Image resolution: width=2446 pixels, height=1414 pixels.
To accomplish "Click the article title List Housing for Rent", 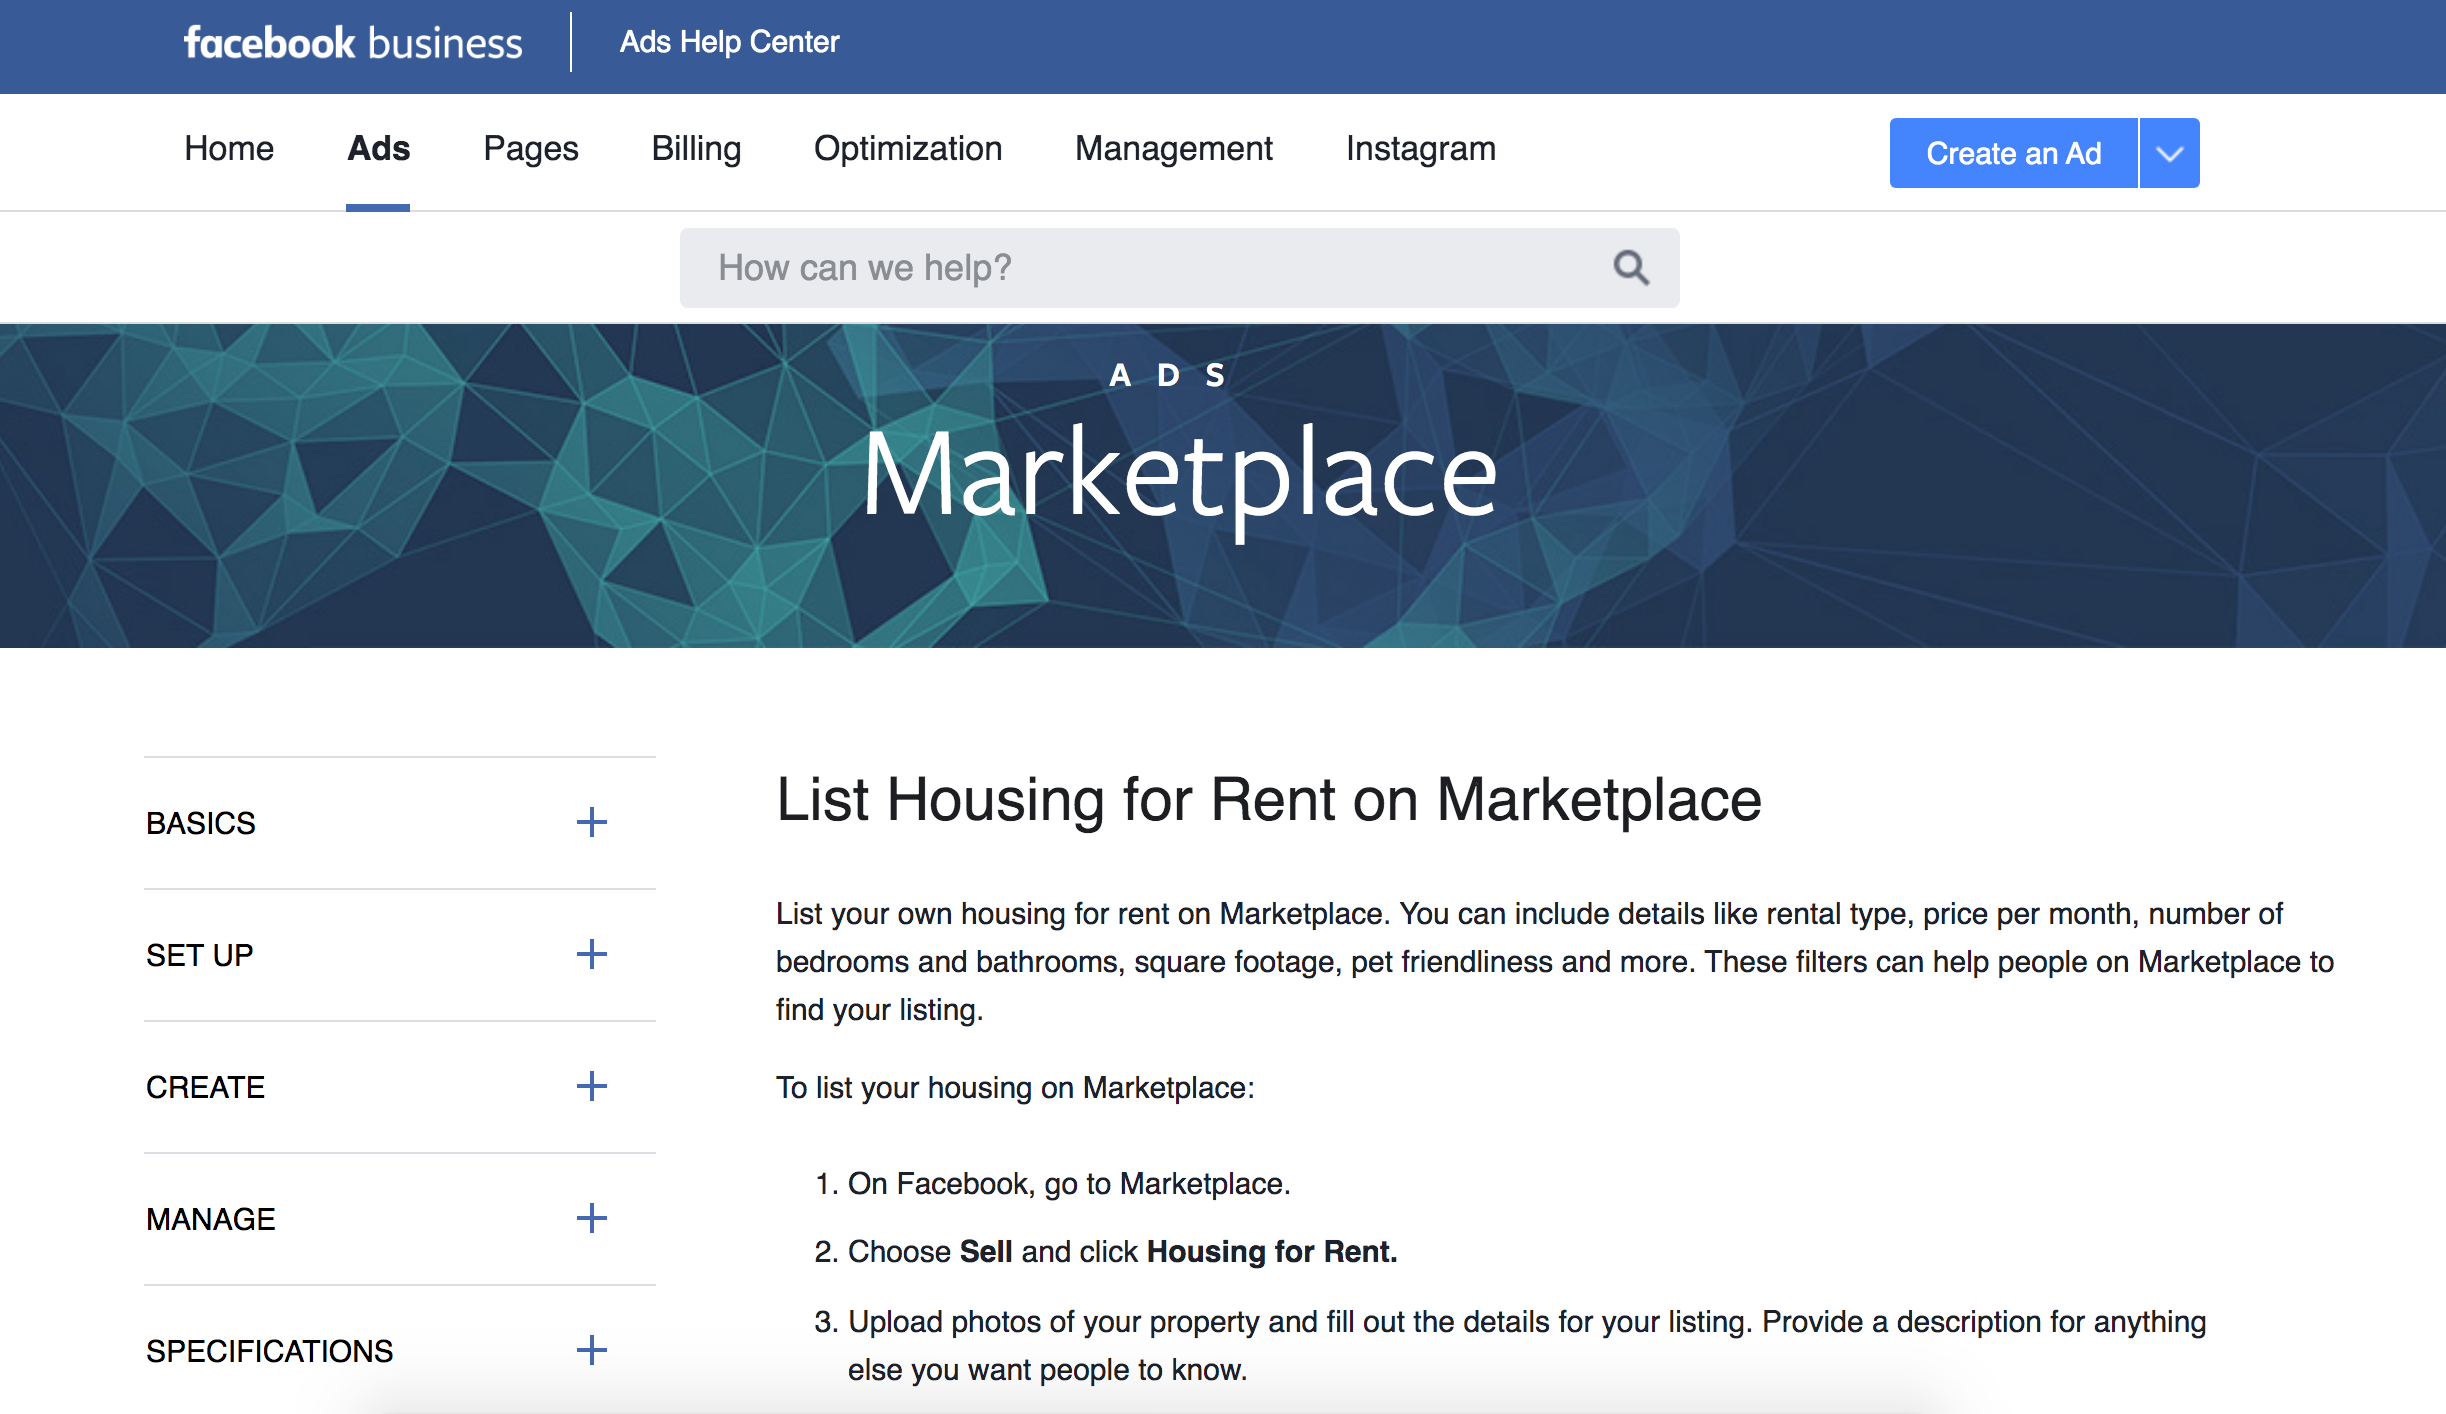I will [x=1269, y=800].
